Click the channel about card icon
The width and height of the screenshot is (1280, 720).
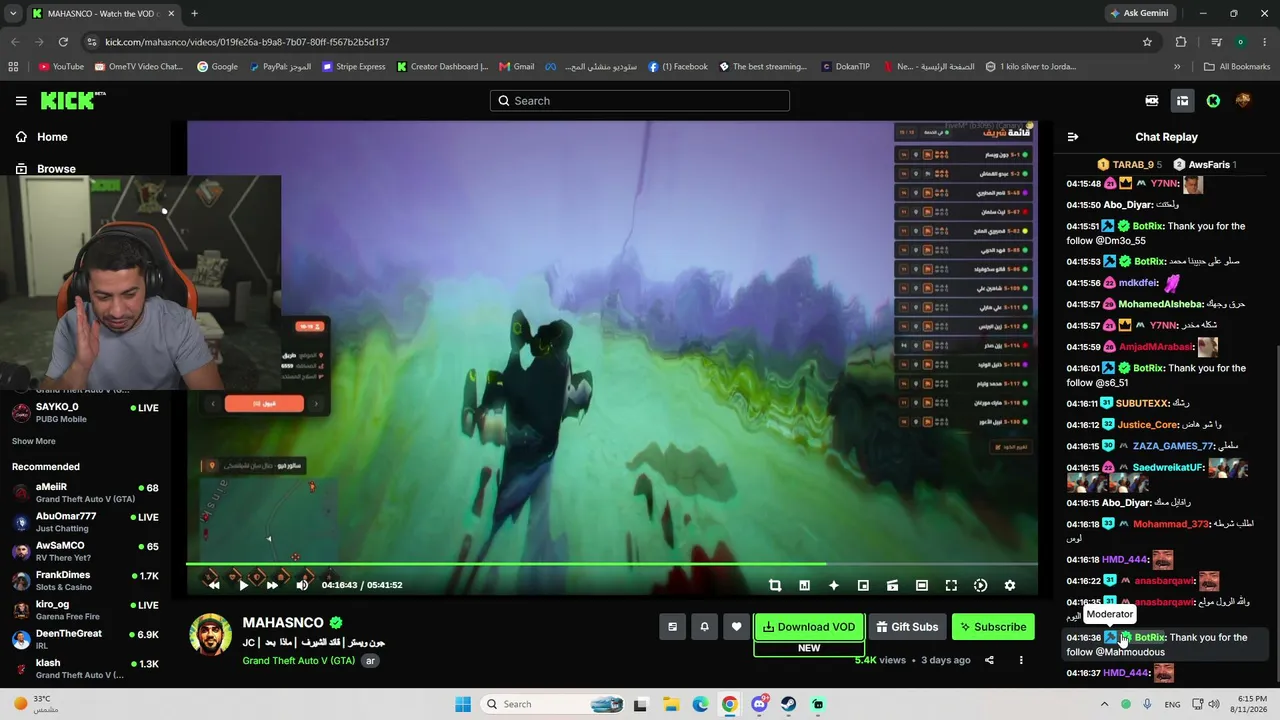pyautogui.click(x=672, y=627)
